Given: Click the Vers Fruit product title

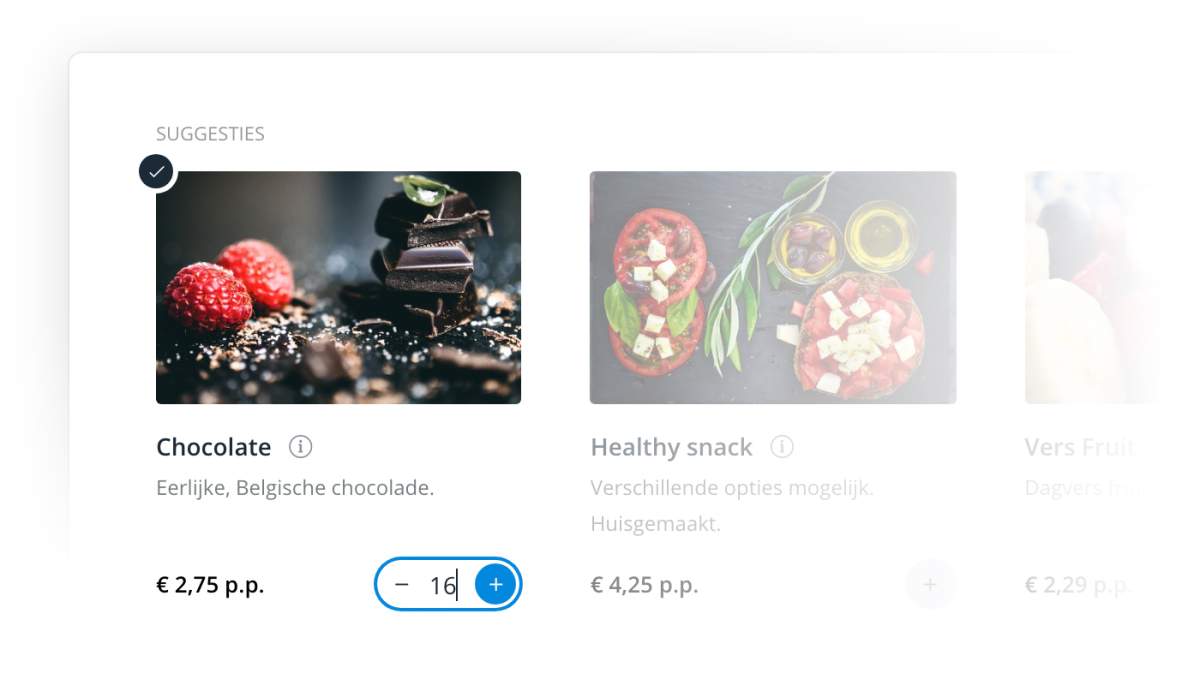Looking at the screenshot, I should (1080, 447).
